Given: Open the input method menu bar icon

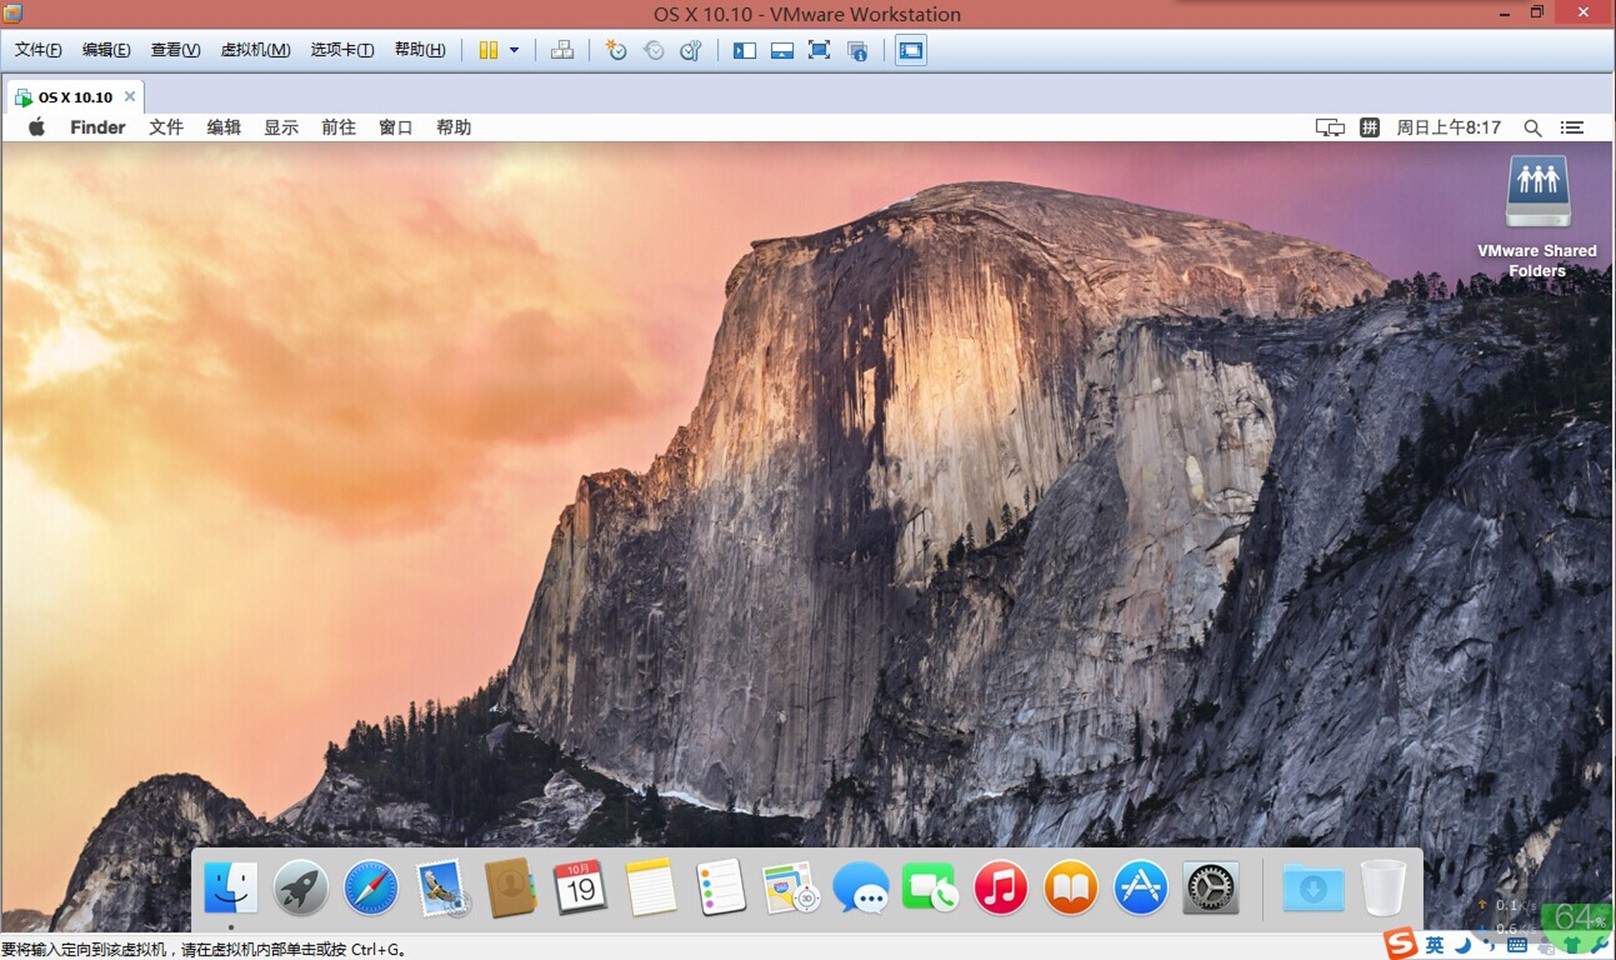Looking at the screenshot, I should 1370,127.
